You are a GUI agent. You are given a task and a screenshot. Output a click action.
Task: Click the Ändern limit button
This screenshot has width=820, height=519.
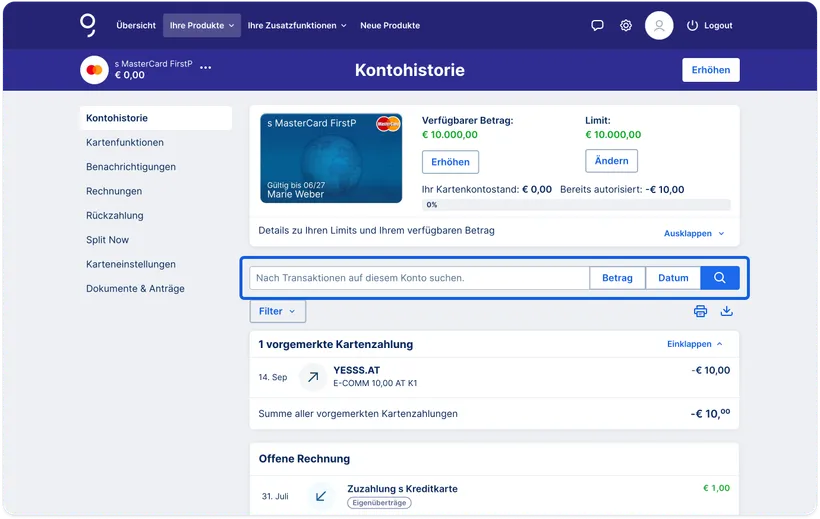(x=611, y=161)
